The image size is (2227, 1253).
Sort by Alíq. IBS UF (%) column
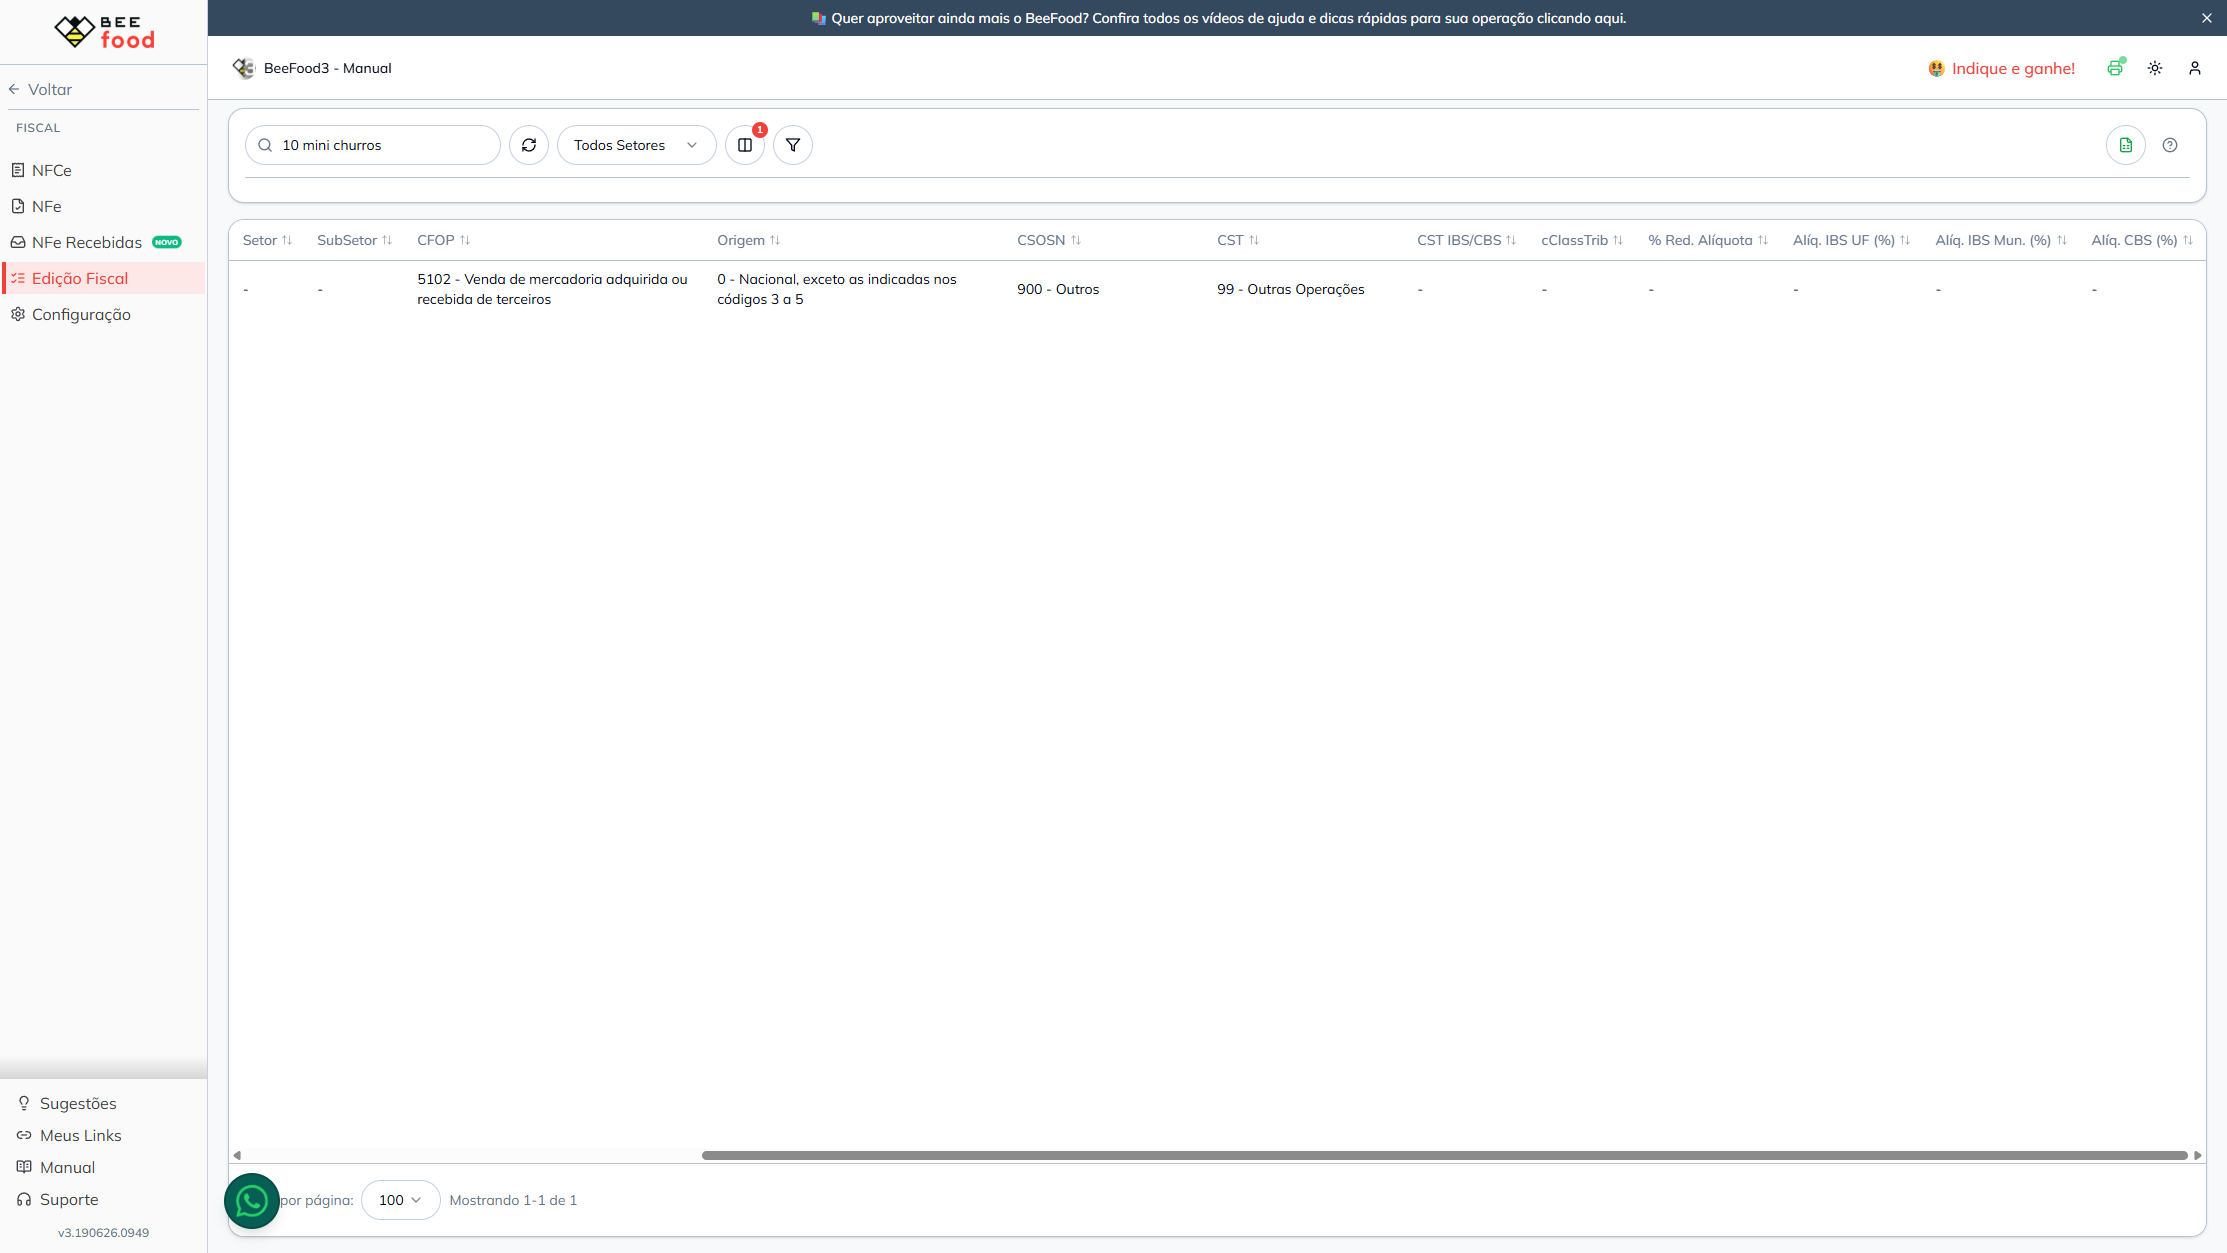1852,240
